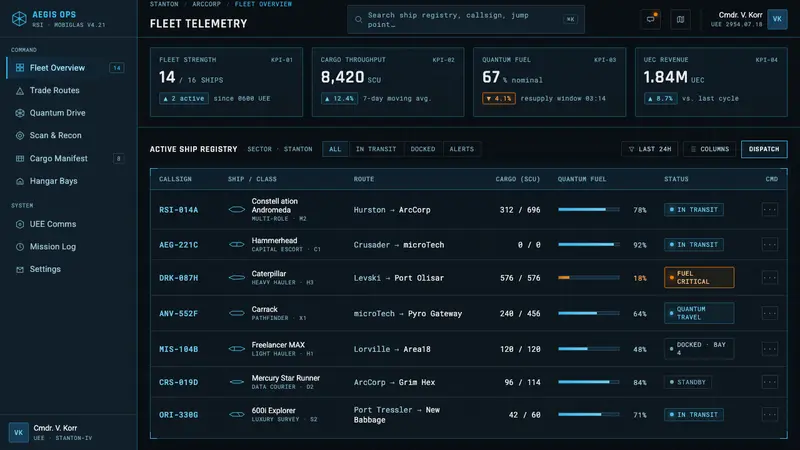Image resolution: width=800 pixels, height=450 pixels.
Task: Open the Columns chooser
Action: (710, 149)
